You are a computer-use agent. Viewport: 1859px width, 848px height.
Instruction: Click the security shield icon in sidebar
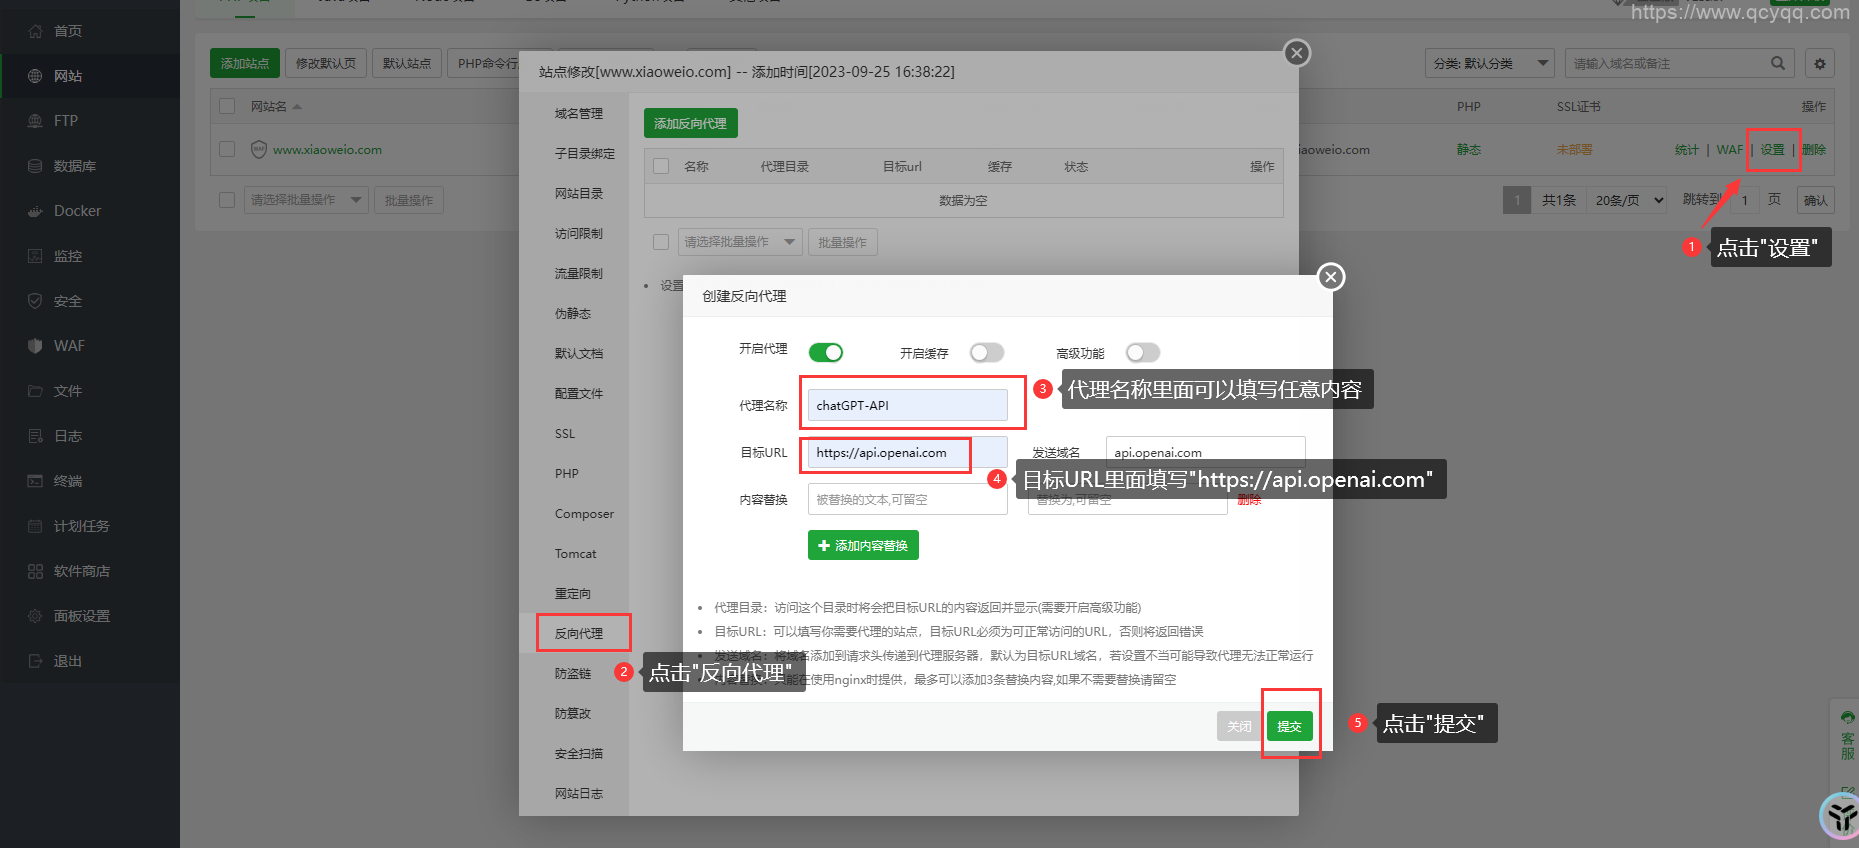click(x=35, y=301)
